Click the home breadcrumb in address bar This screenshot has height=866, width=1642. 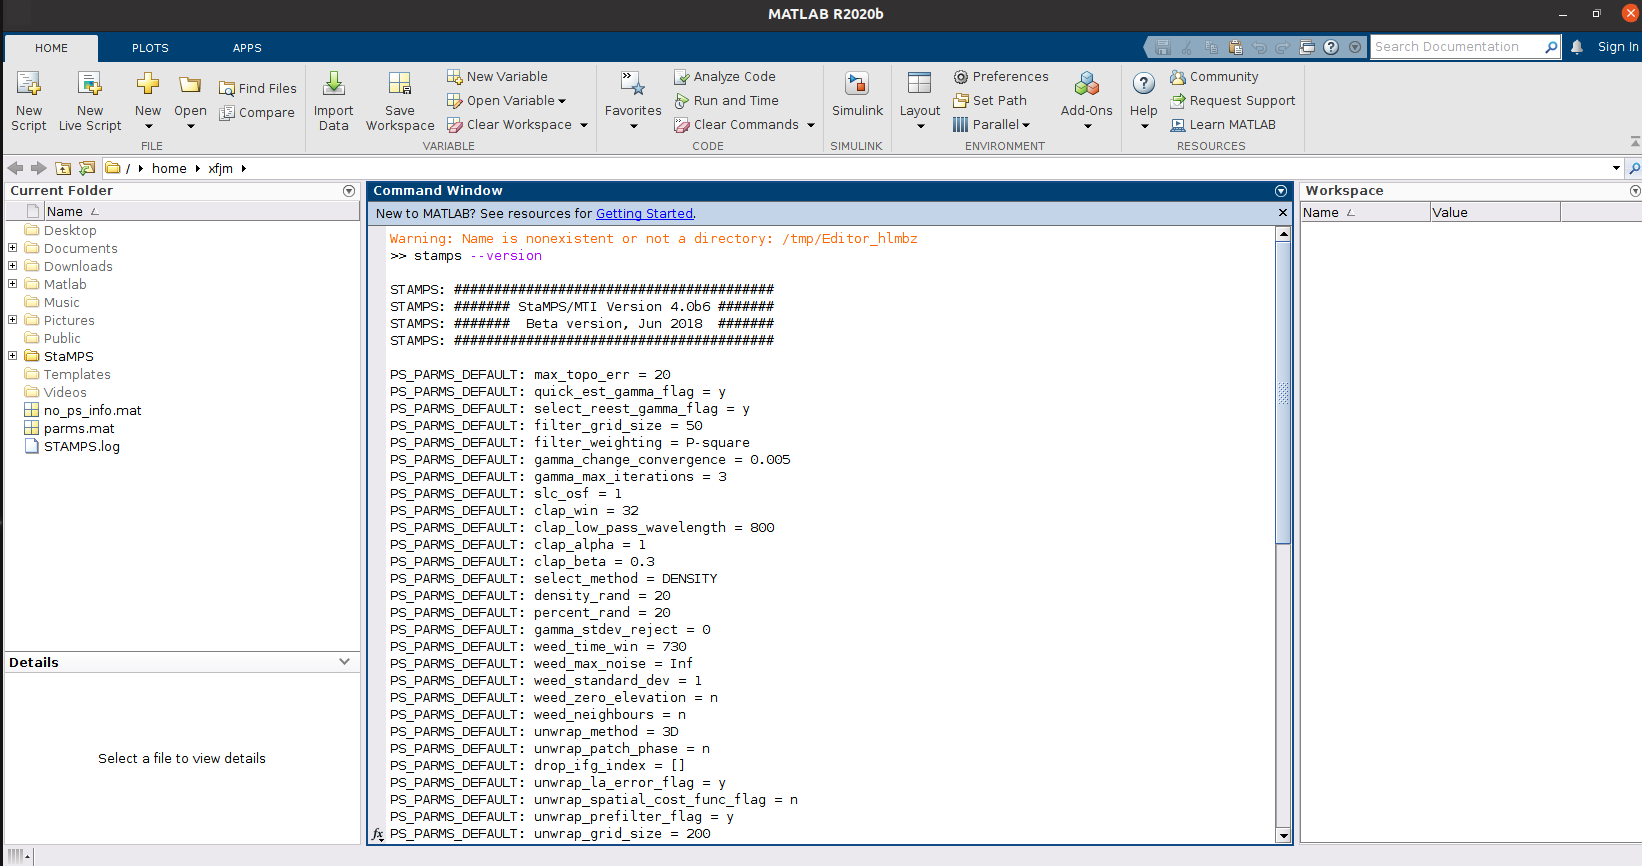pos(169,168)
